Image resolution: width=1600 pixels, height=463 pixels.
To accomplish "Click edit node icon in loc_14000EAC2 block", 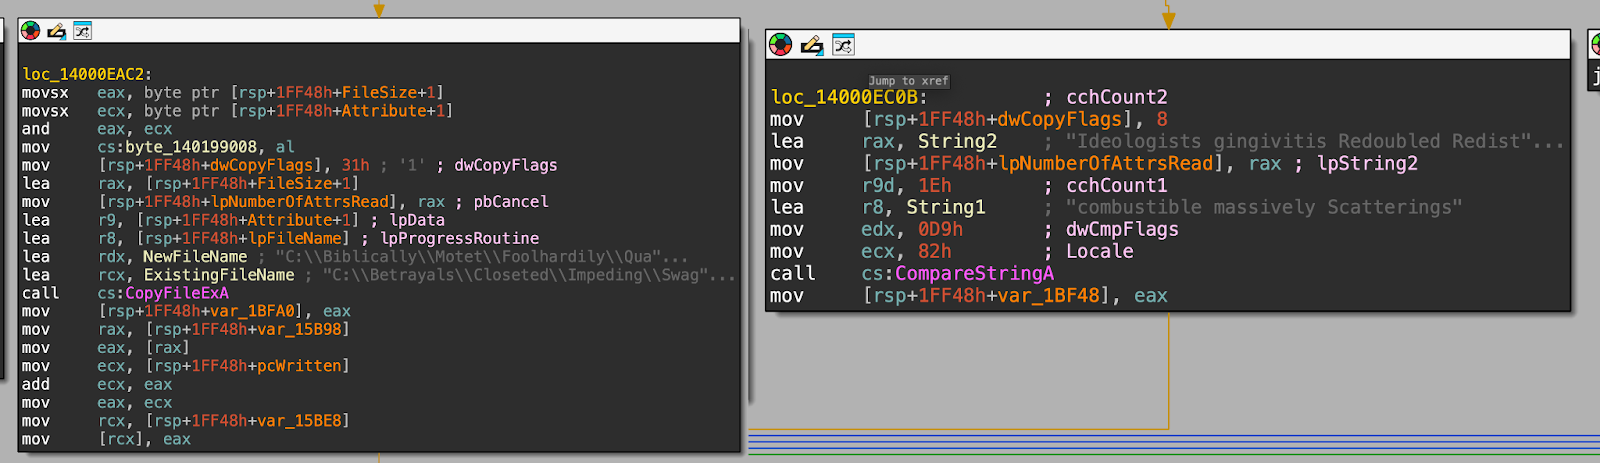I will click(x=57, y=31).
